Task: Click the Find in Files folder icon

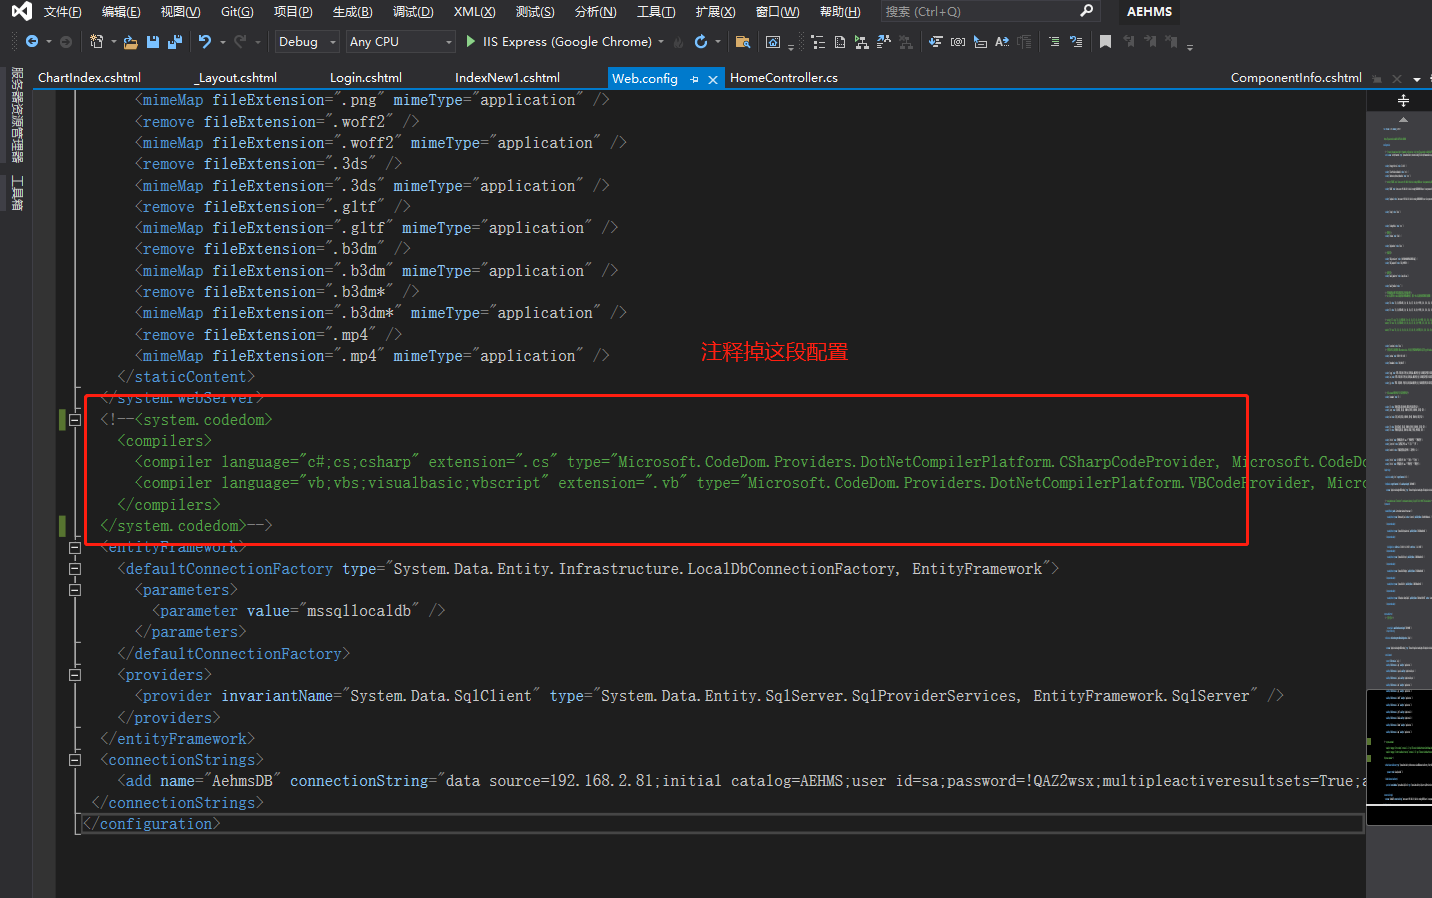Action: pos(742,42)
